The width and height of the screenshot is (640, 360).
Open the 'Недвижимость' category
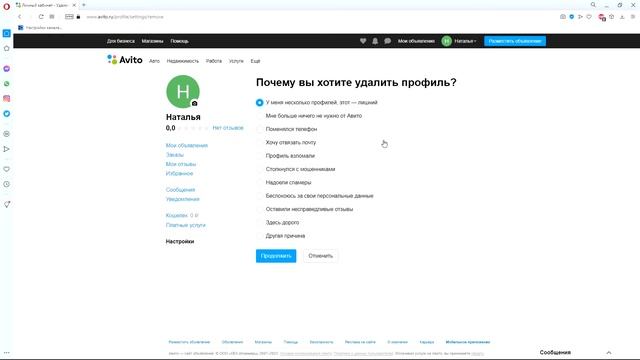point(182,61)
